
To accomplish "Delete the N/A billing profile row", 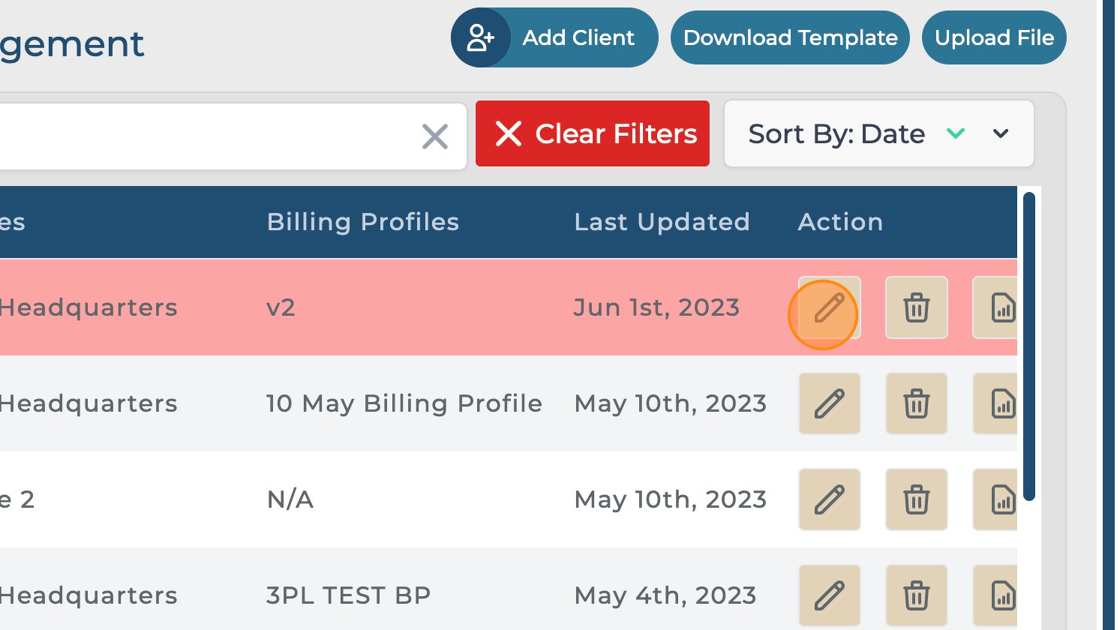I will coord(916,499).
